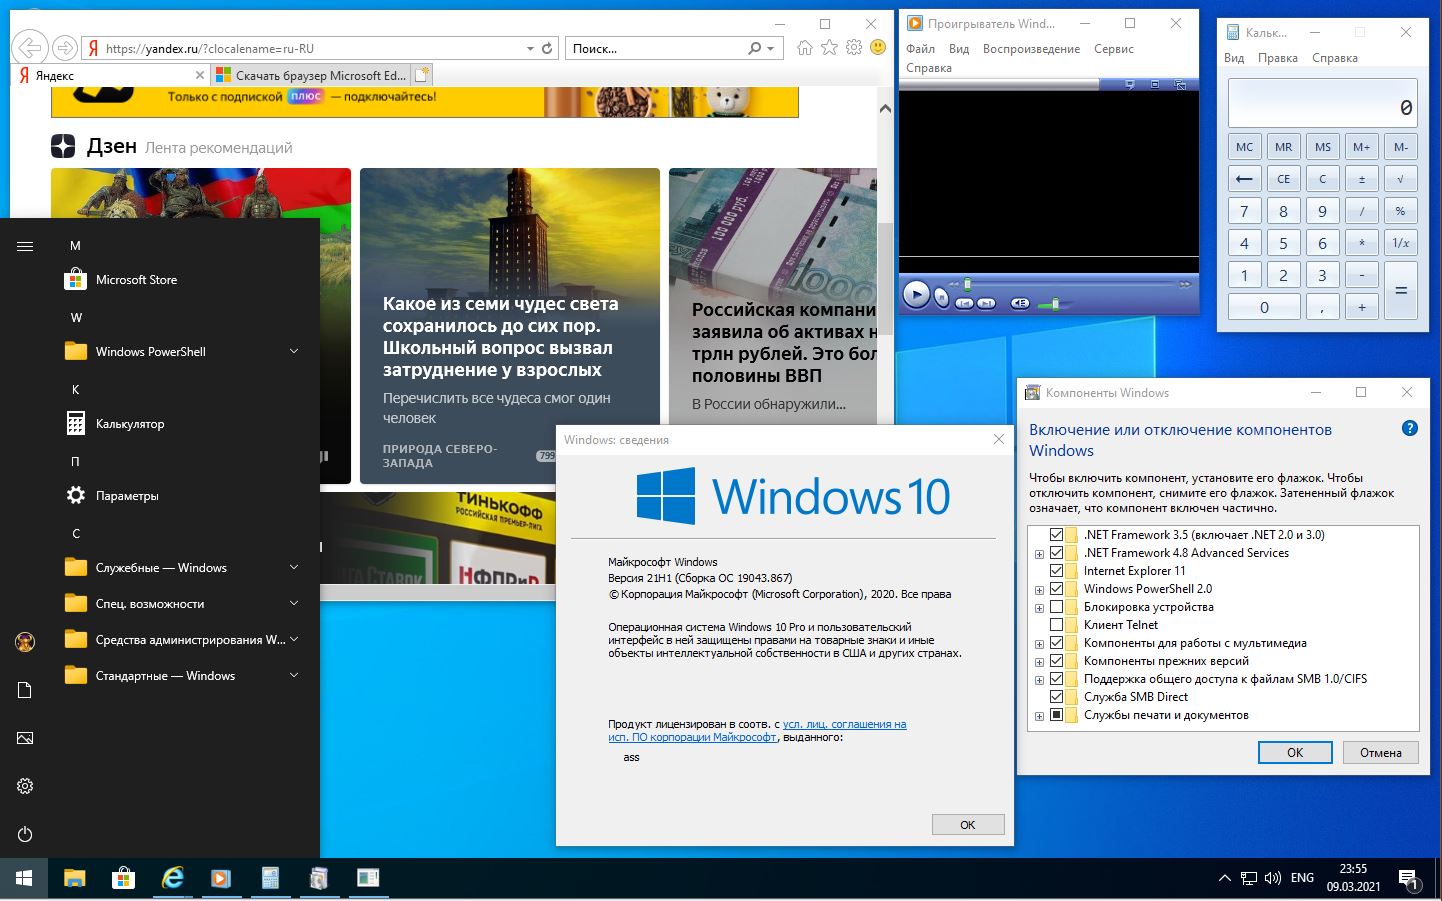Skip to next track in media player
1442x901 pixels.
tap(986, 302)
